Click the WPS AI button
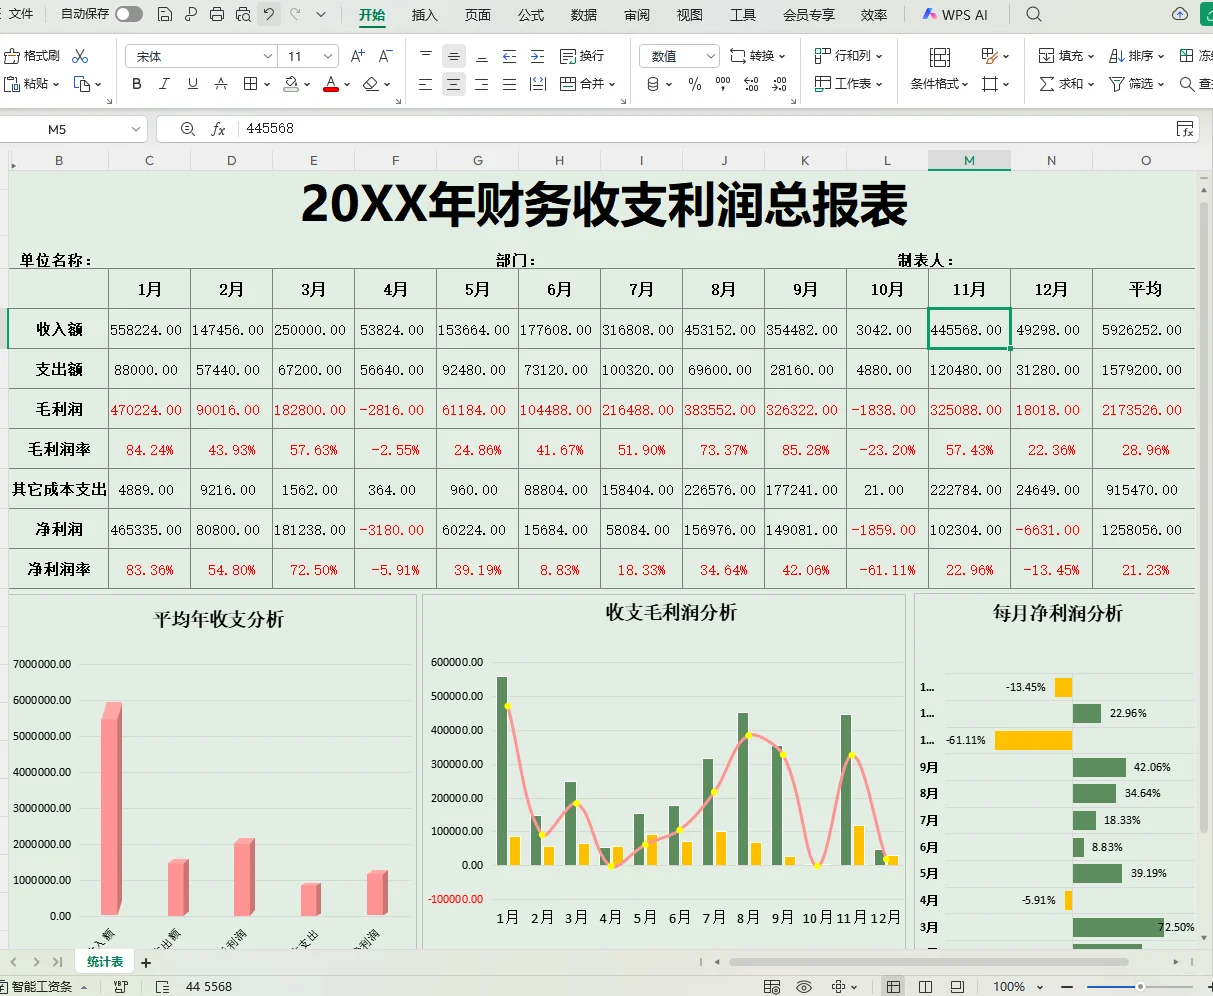The height and width of the screenshot is (996, 1213). (954, 15)
